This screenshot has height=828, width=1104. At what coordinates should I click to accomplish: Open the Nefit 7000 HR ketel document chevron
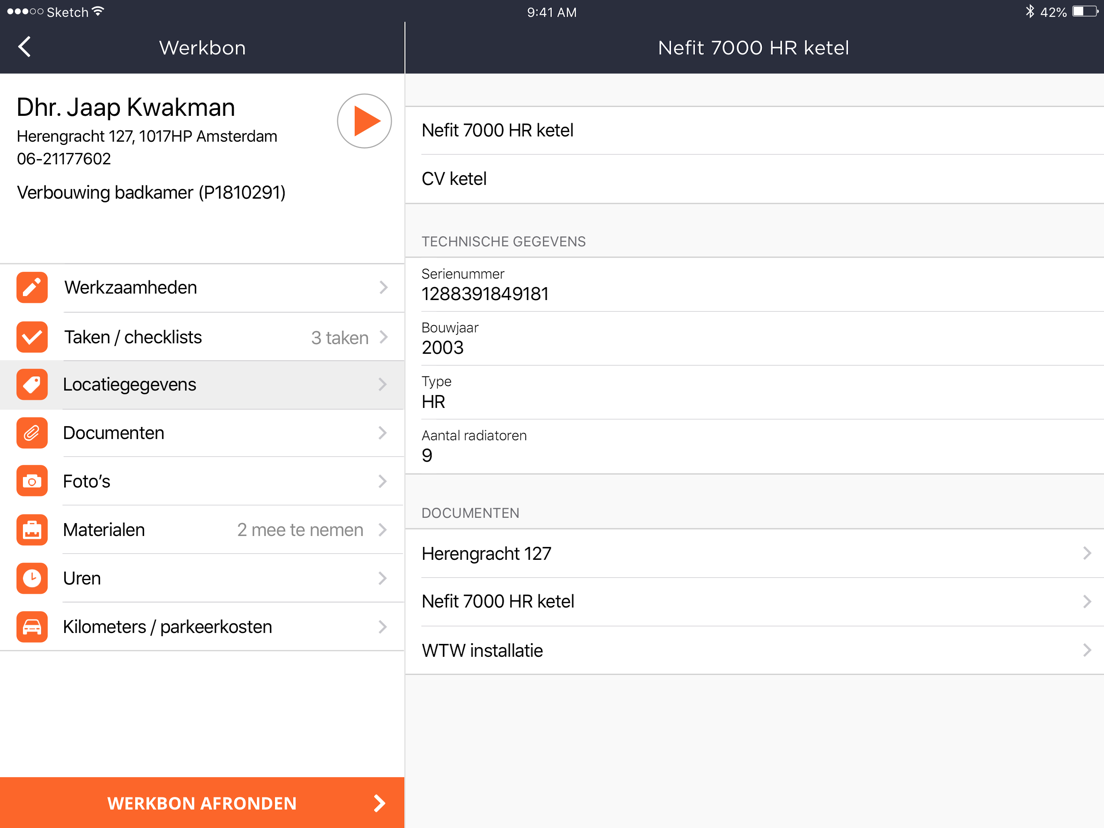click(x=1087, y=601)
